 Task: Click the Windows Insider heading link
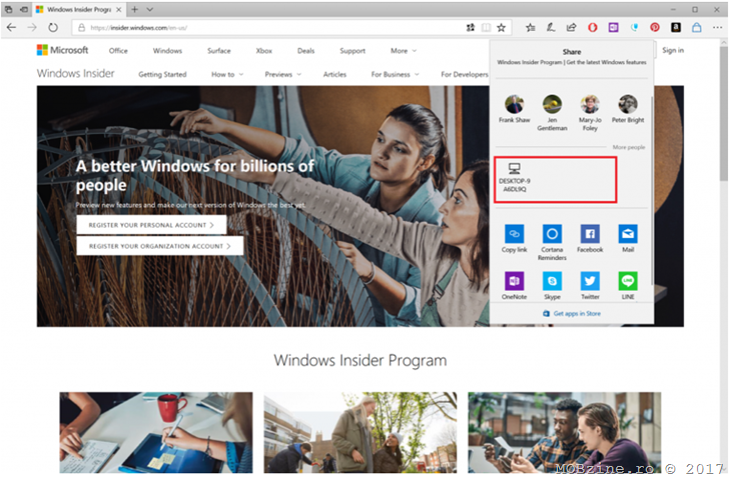pos(75,73)
